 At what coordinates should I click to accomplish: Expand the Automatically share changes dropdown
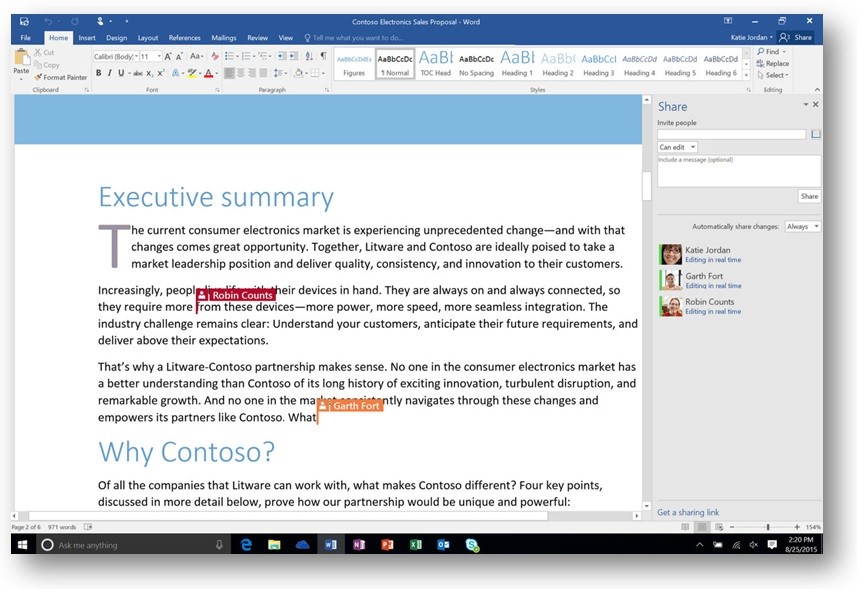coord(802,227)
